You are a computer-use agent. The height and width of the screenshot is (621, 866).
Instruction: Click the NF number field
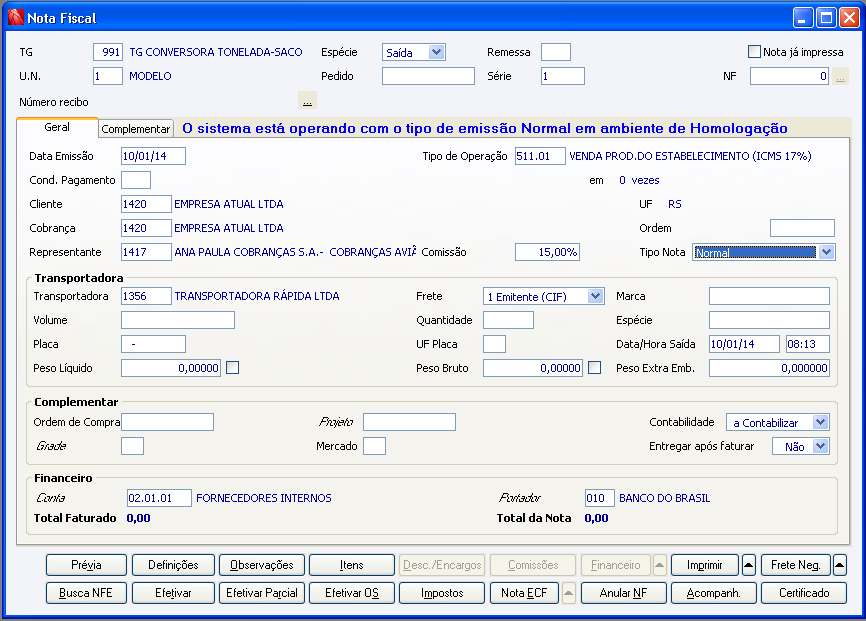click(789, 76)
